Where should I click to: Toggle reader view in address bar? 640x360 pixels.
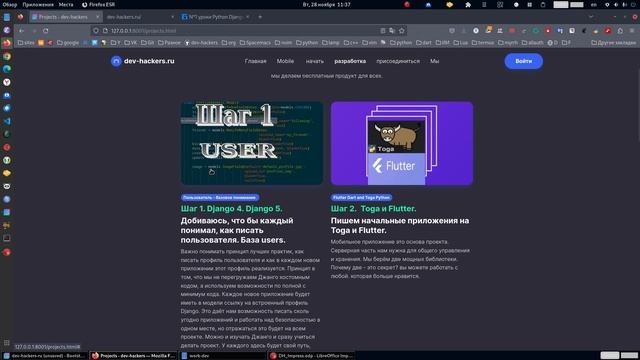pos(383,31)
